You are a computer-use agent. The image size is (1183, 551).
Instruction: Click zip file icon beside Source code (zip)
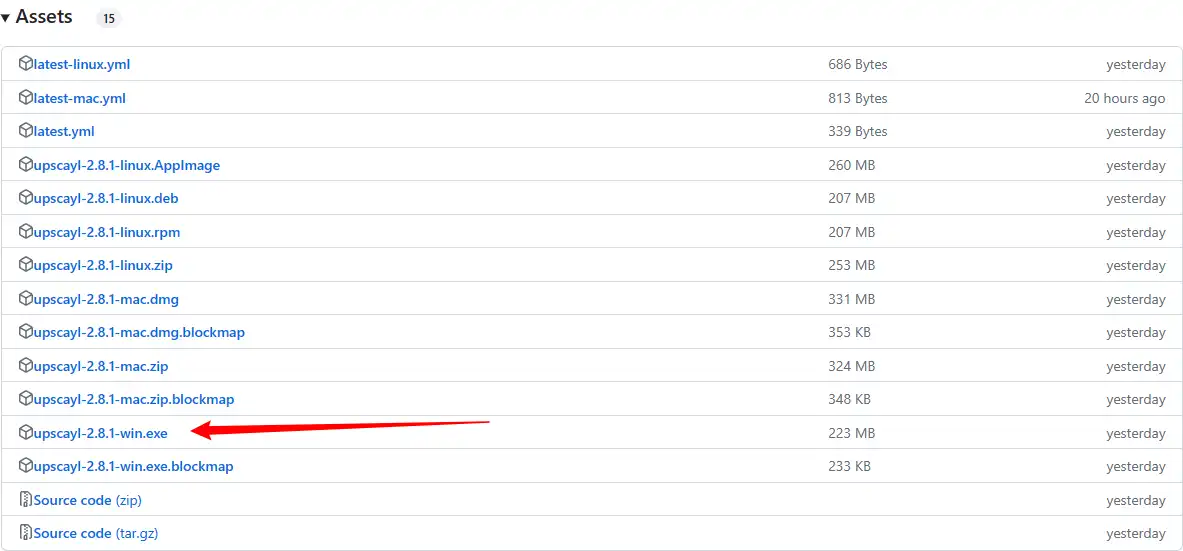click(26, 500)
